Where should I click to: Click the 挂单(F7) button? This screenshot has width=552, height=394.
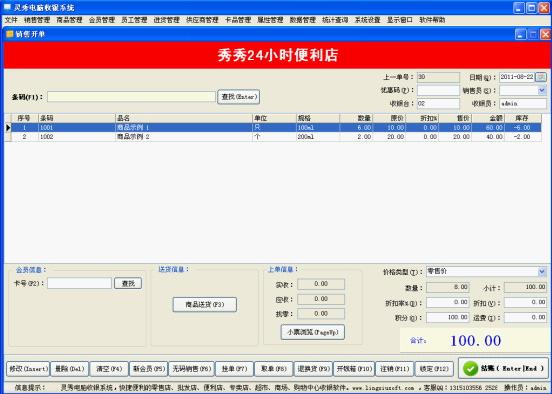point(234,369)
